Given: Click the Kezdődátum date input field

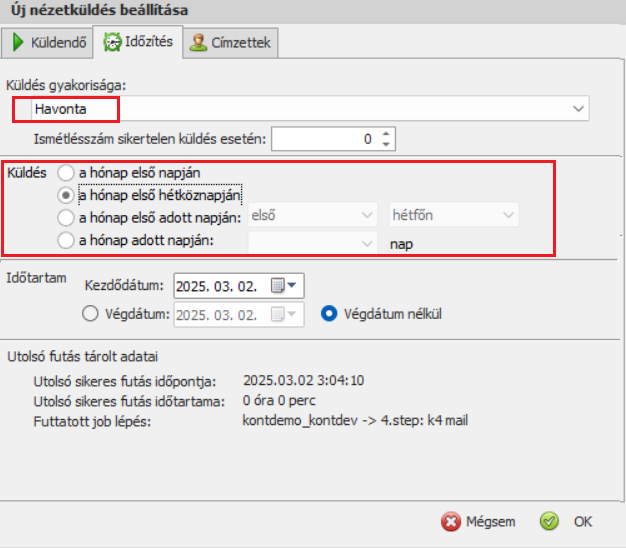Looking at the screenshot, I should [217, 286].
